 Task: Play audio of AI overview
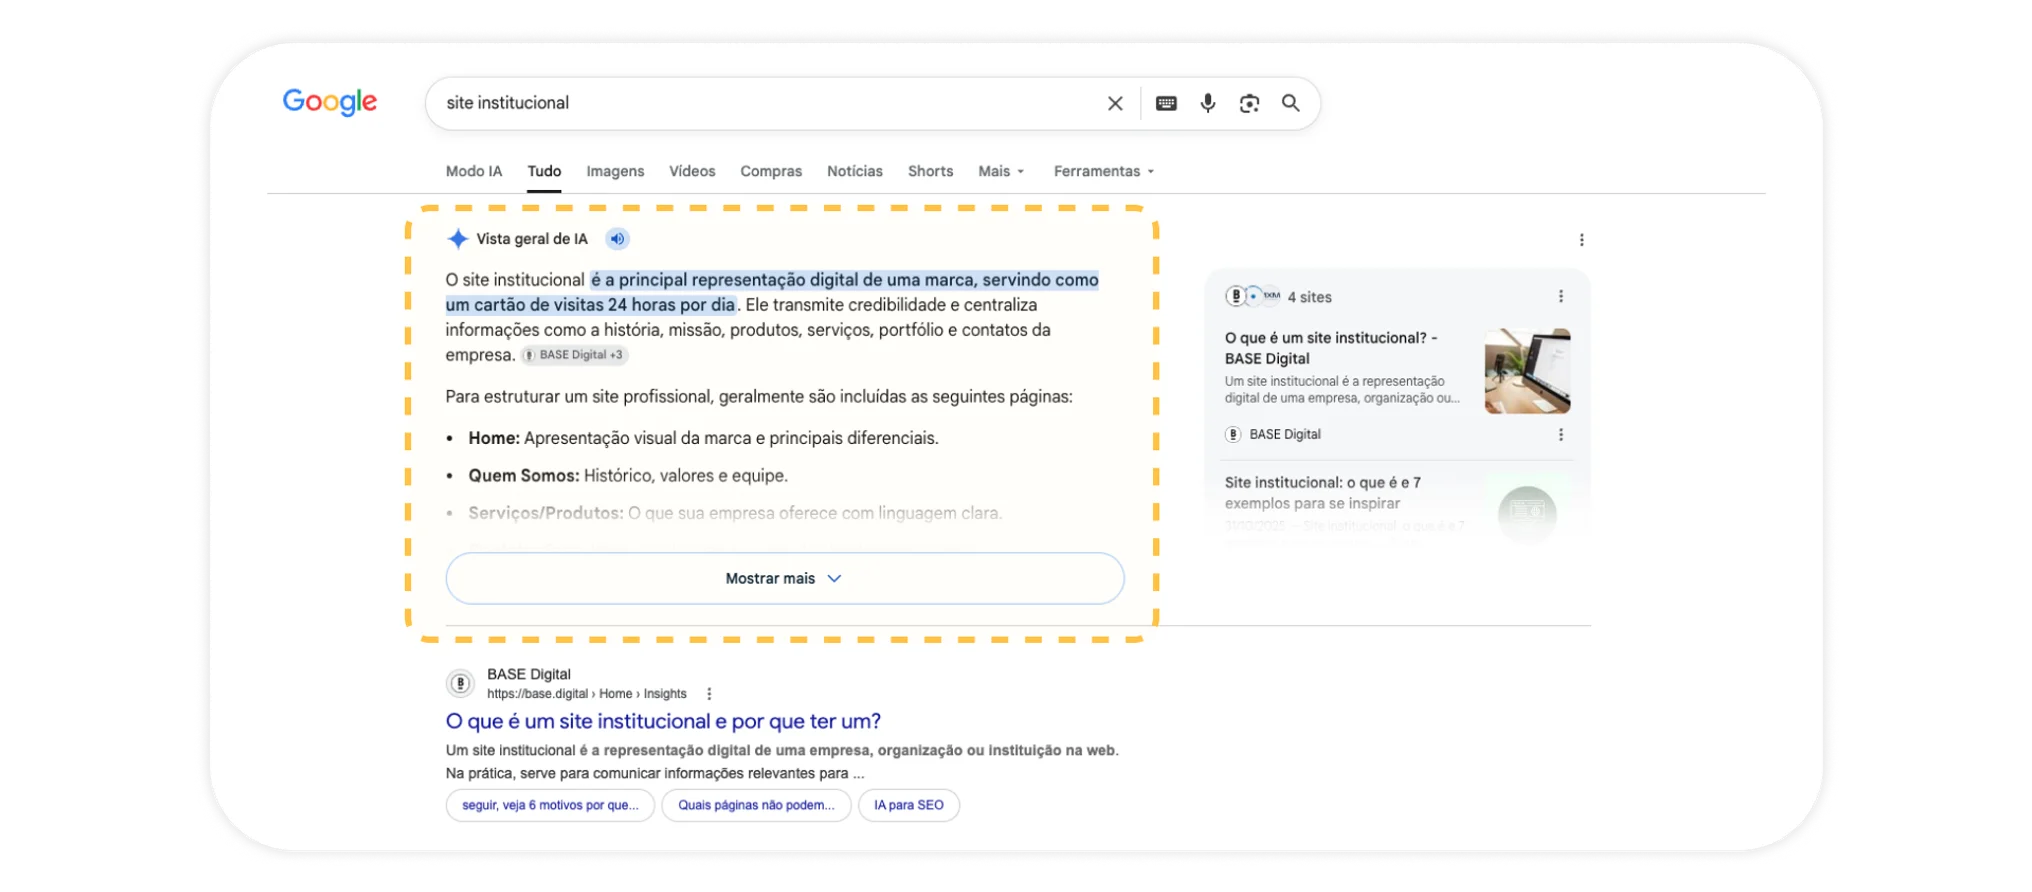click(617, 238)
